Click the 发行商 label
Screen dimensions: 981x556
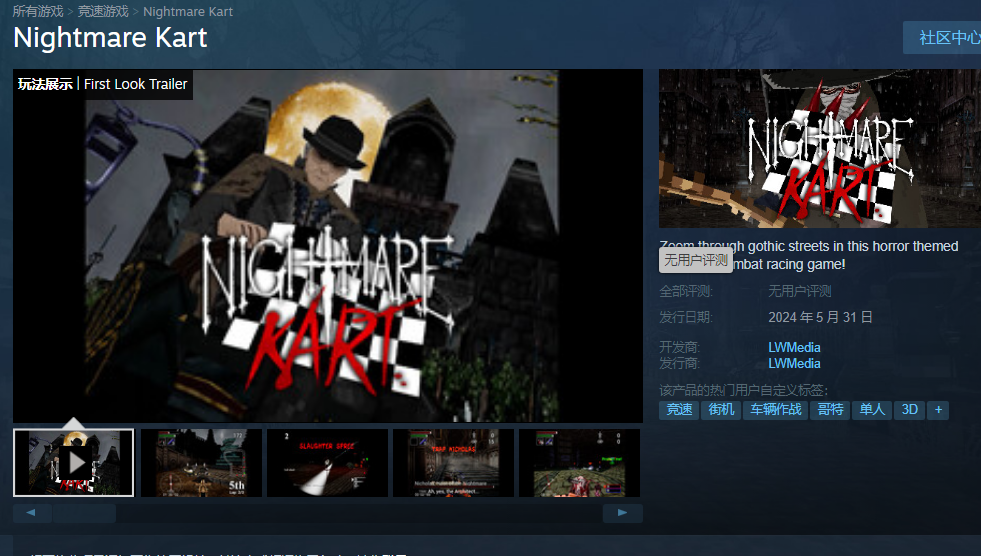pyautogui.click(x=679, y=363)
